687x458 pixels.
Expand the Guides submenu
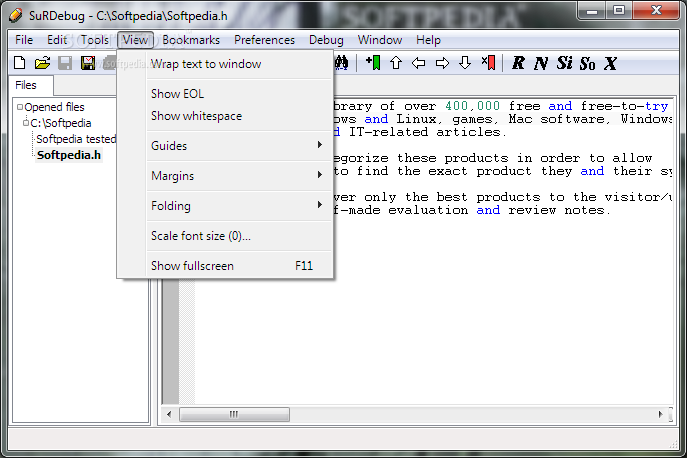pyautogui.click(x=240, y=146)
